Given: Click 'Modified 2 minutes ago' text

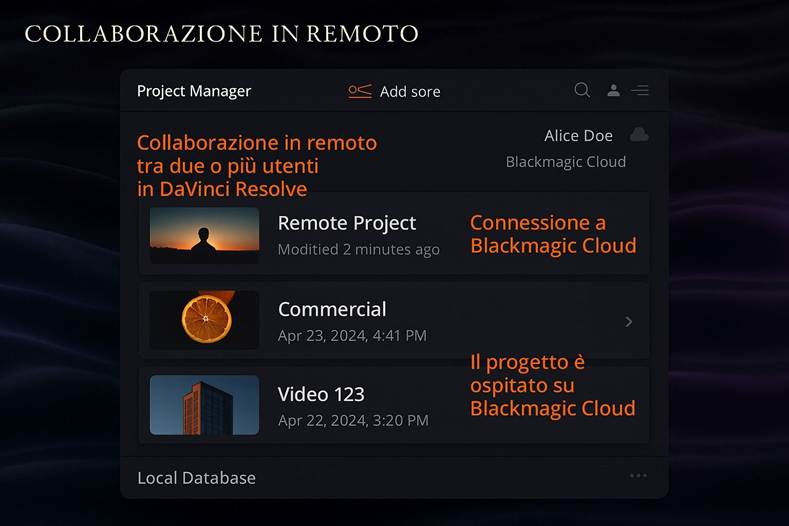Looking at the screenshot, I should click(359, 250).
